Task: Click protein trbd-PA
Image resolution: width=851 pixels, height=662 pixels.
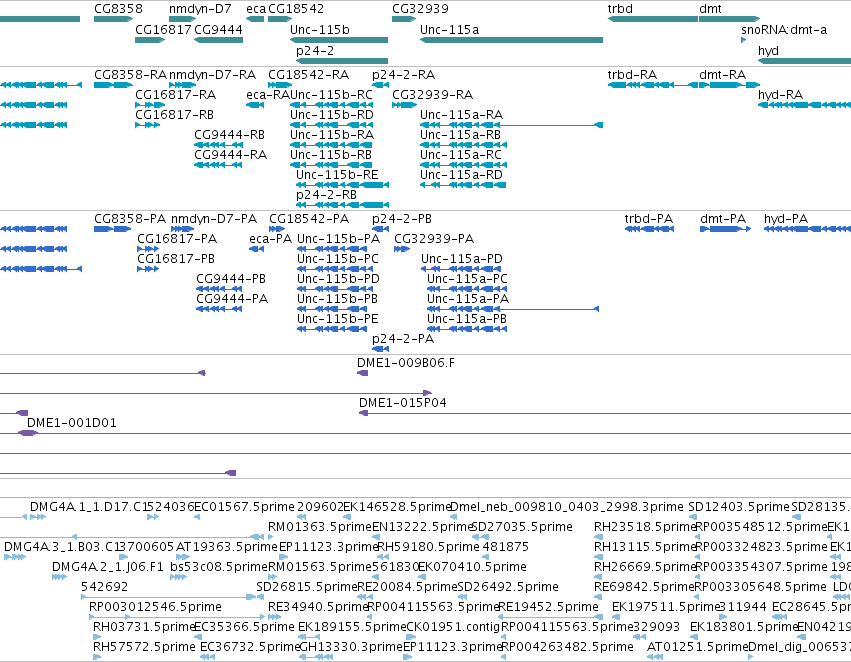Action: [x=649, y=219]
